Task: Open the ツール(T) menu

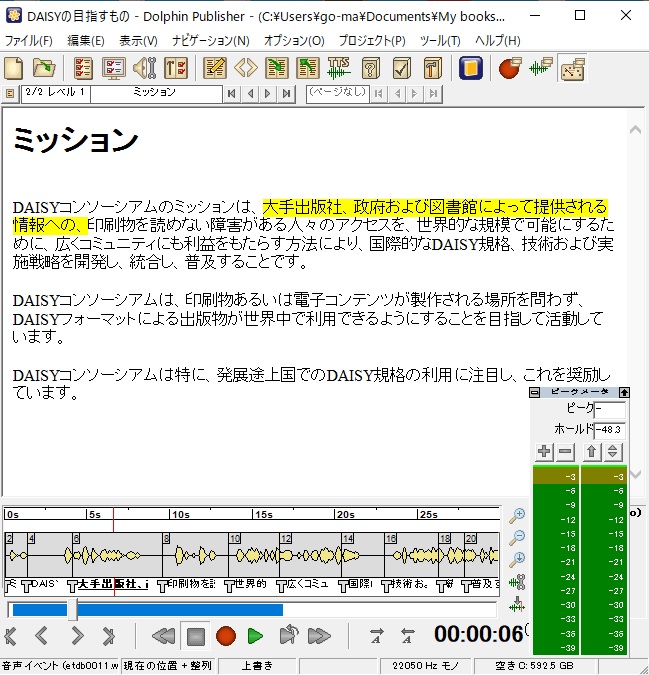Action: (440, 41)
